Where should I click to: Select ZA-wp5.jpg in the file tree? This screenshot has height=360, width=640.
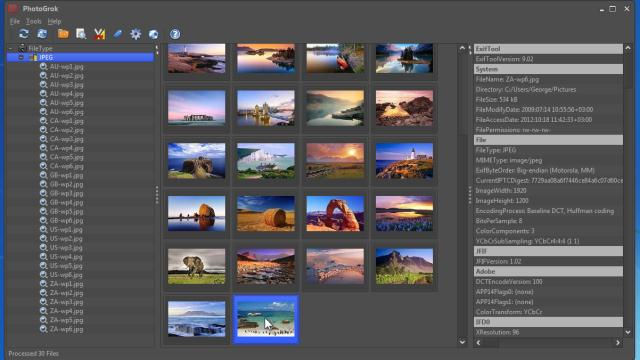(x=67, y=320)
